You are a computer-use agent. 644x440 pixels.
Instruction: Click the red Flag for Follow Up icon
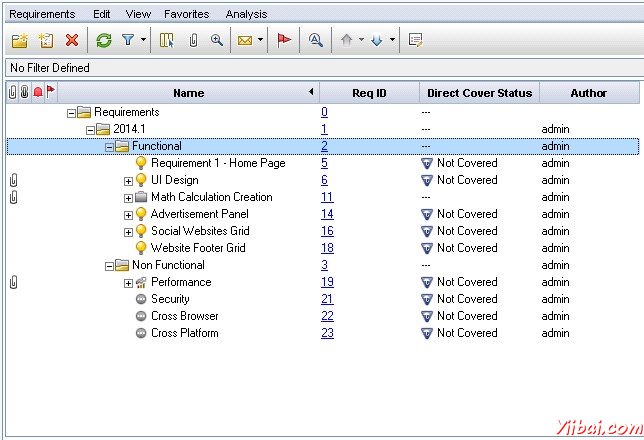click(284, 40)
